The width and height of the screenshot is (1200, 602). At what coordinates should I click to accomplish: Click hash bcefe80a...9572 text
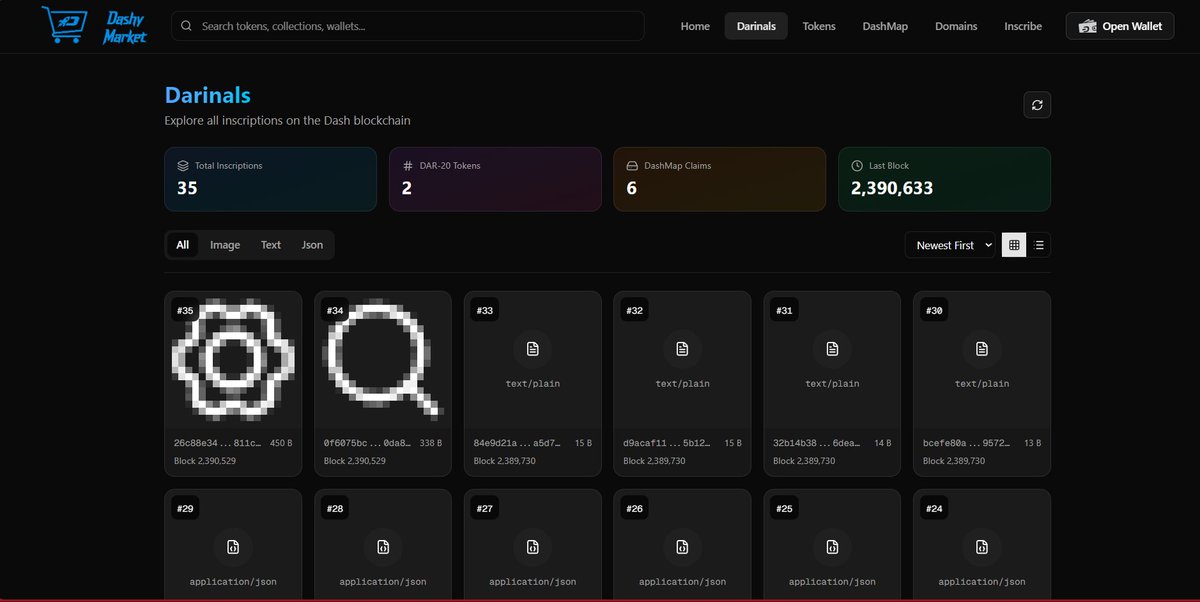pyautogui.click(x=967, y=442)
